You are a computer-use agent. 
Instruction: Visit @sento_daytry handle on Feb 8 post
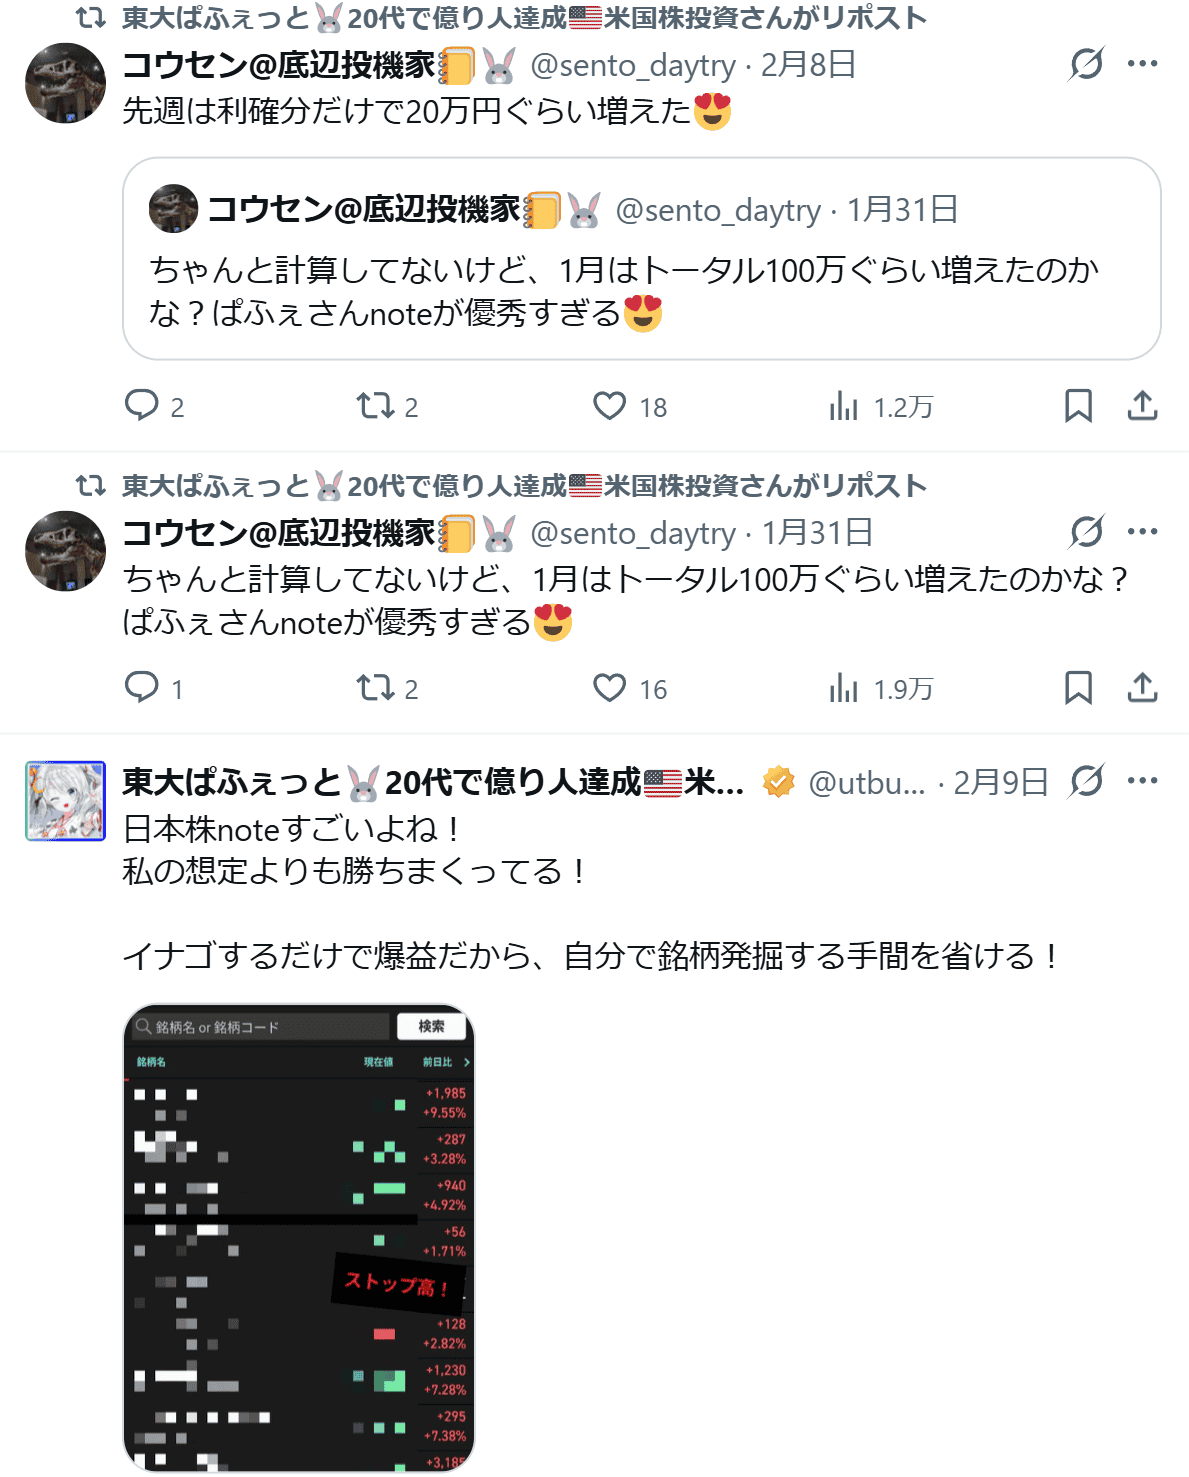tap(633, 65)
